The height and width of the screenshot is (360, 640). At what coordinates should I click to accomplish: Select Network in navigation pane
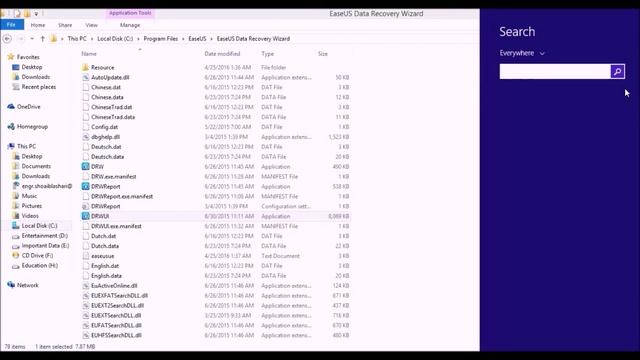point(28,285)
